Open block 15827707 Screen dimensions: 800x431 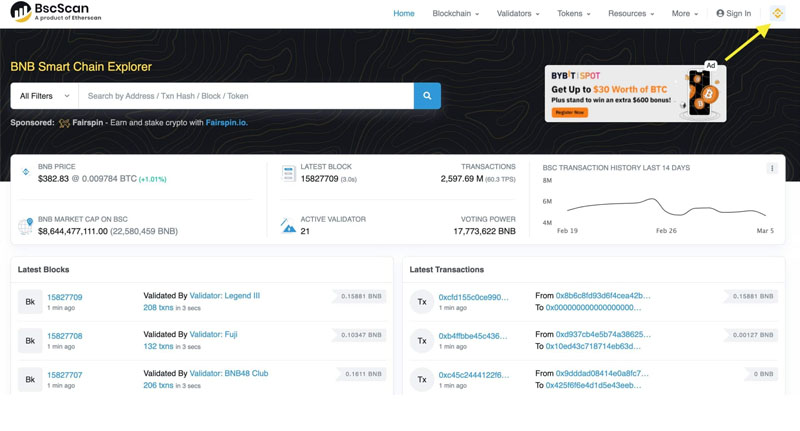click(65, 375)
